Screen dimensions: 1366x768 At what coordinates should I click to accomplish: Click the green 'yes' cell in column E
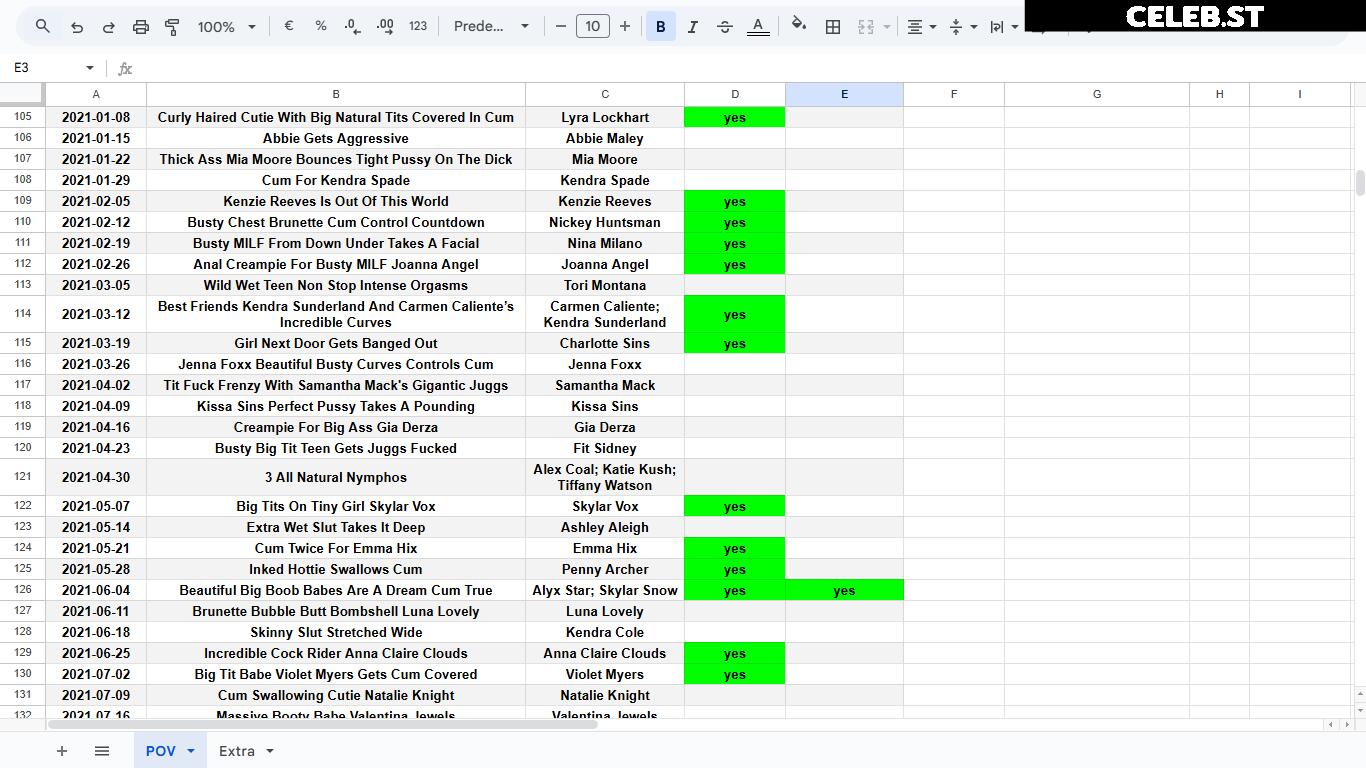coord(844,590)
